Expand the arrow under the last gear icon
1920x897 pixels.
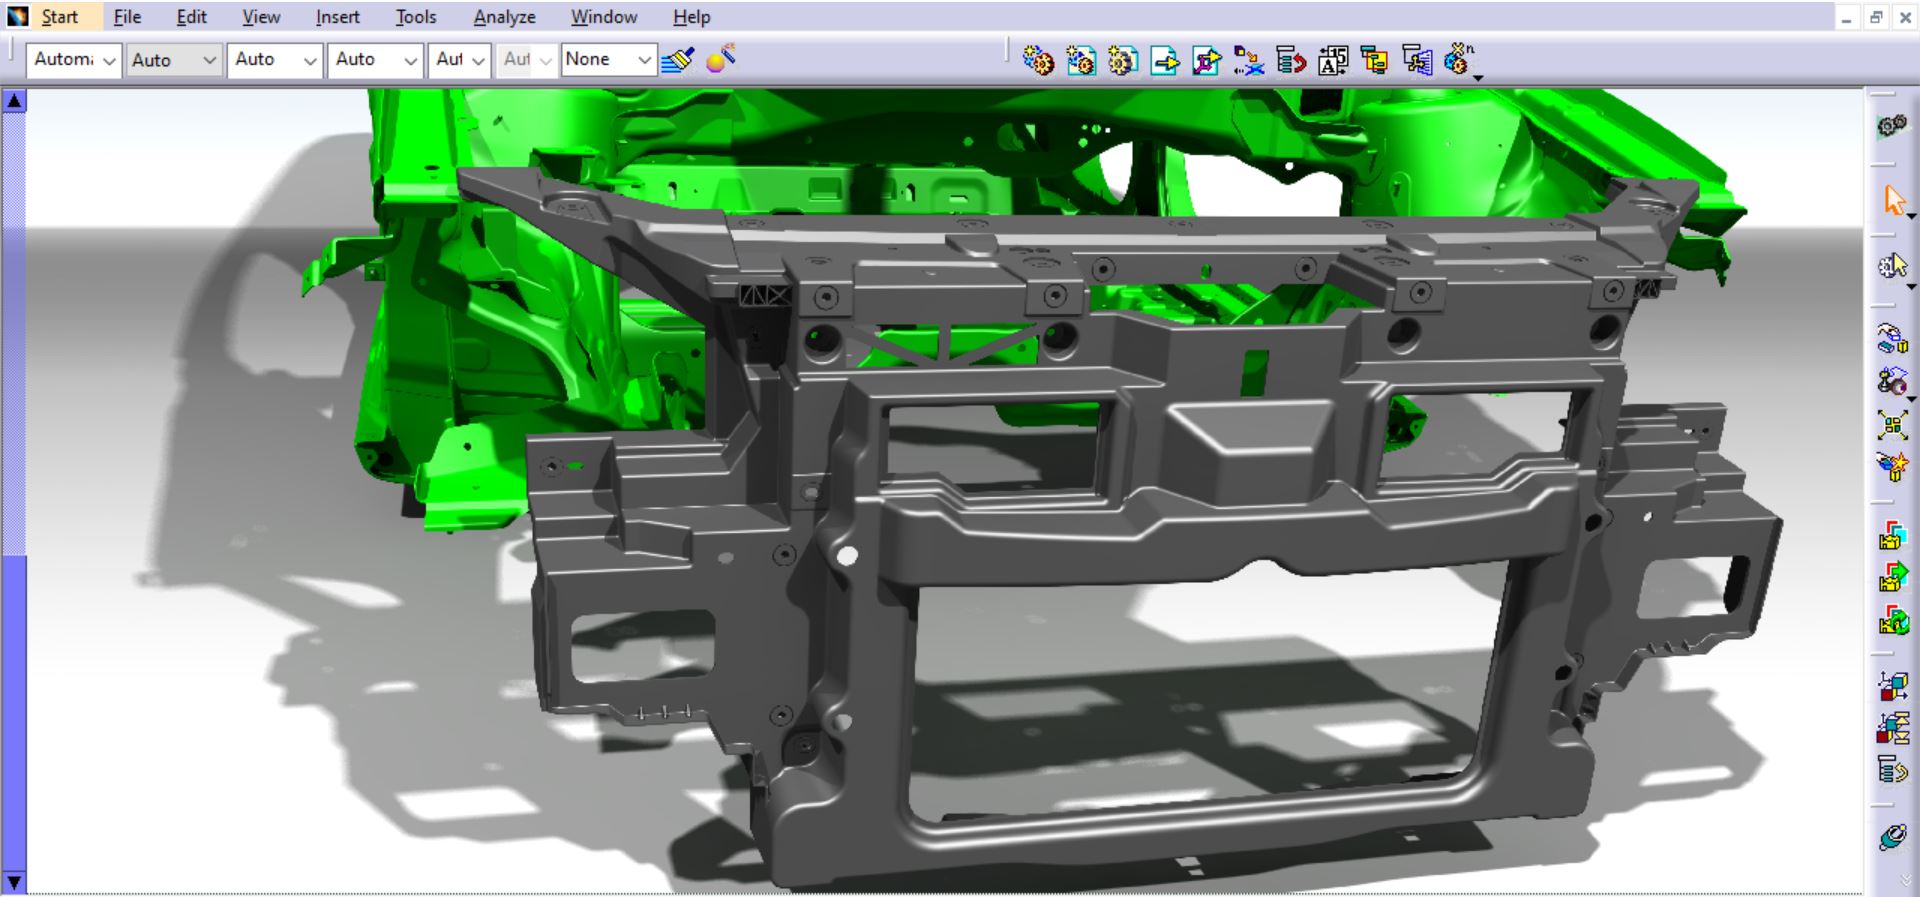click(1477, 77)
